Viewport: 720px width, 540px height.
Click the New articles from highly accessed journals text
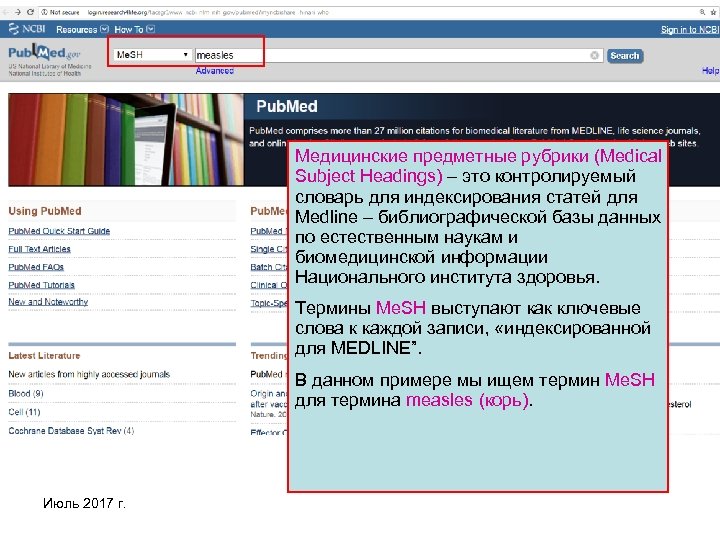(x=89, y=374)
